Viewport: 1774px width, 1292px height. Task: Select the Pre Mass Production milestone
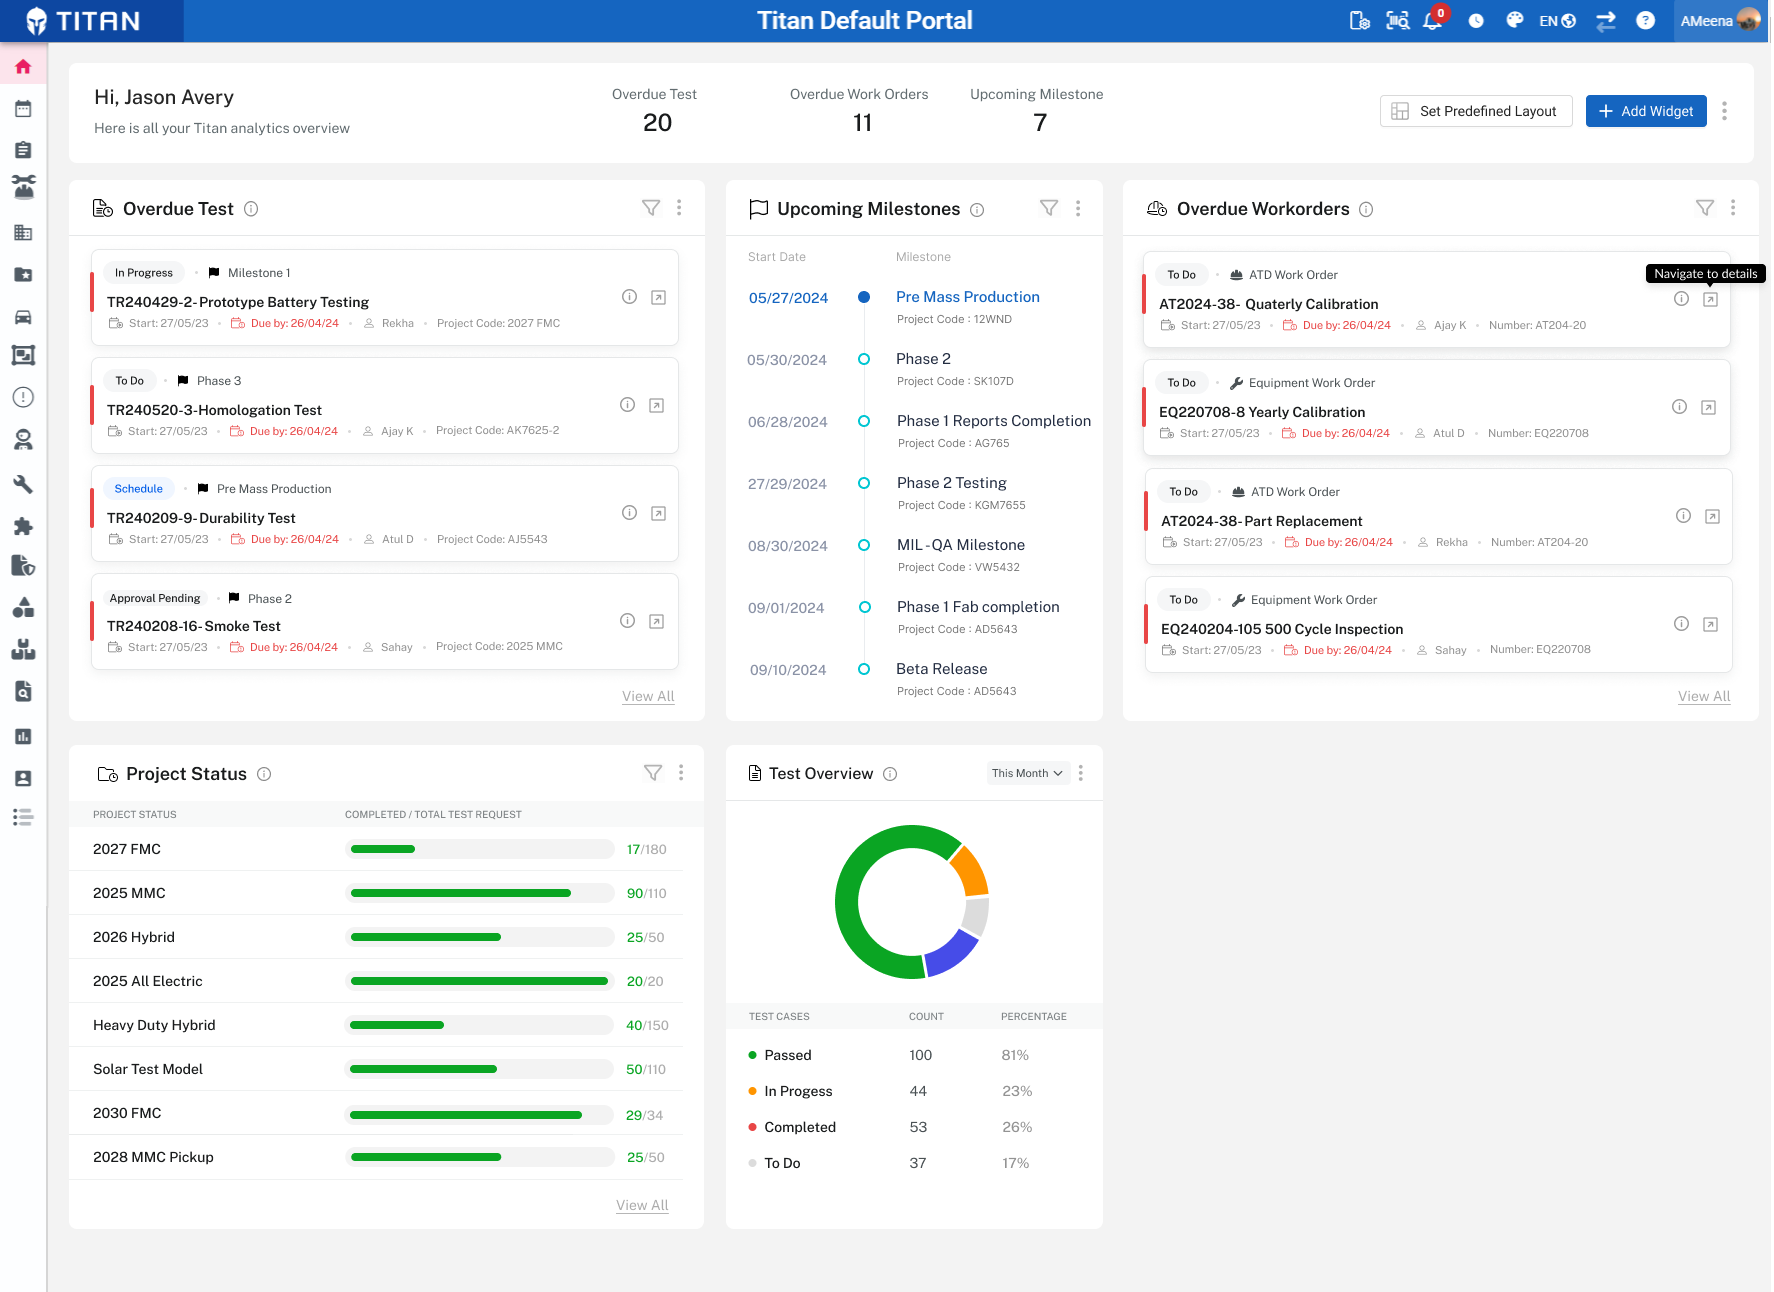coord(967,297)
